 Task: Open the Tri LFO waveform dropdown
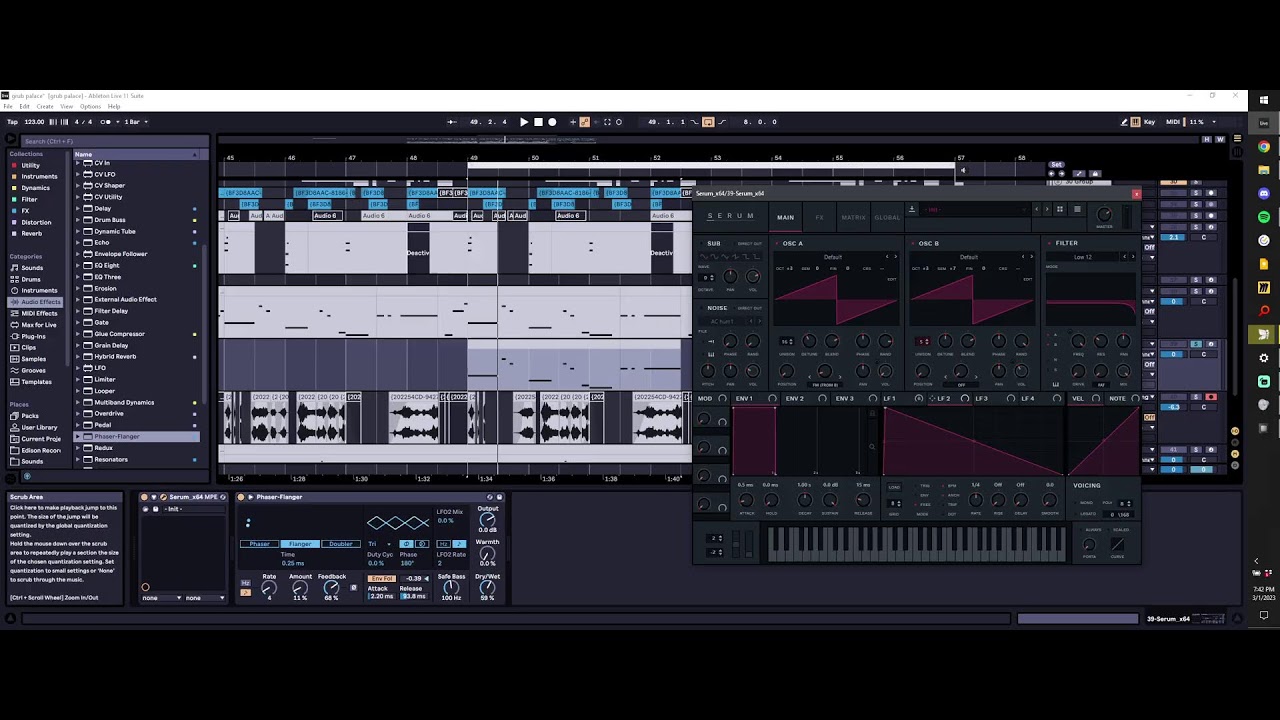pyautogui.click(x=380, y=544)
